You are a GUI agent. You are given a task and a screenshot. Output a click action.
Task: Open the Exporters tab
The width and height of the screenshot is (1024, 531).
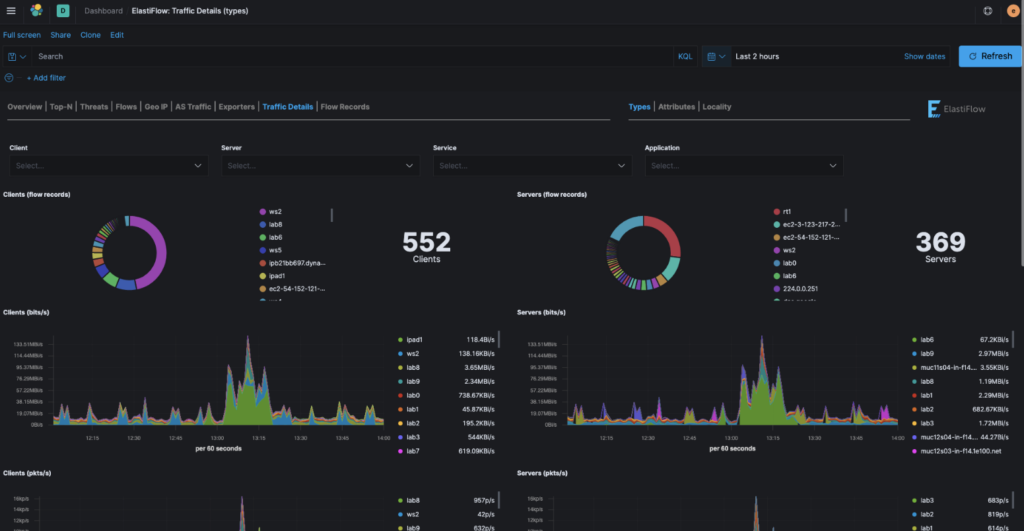click(236, 107)
